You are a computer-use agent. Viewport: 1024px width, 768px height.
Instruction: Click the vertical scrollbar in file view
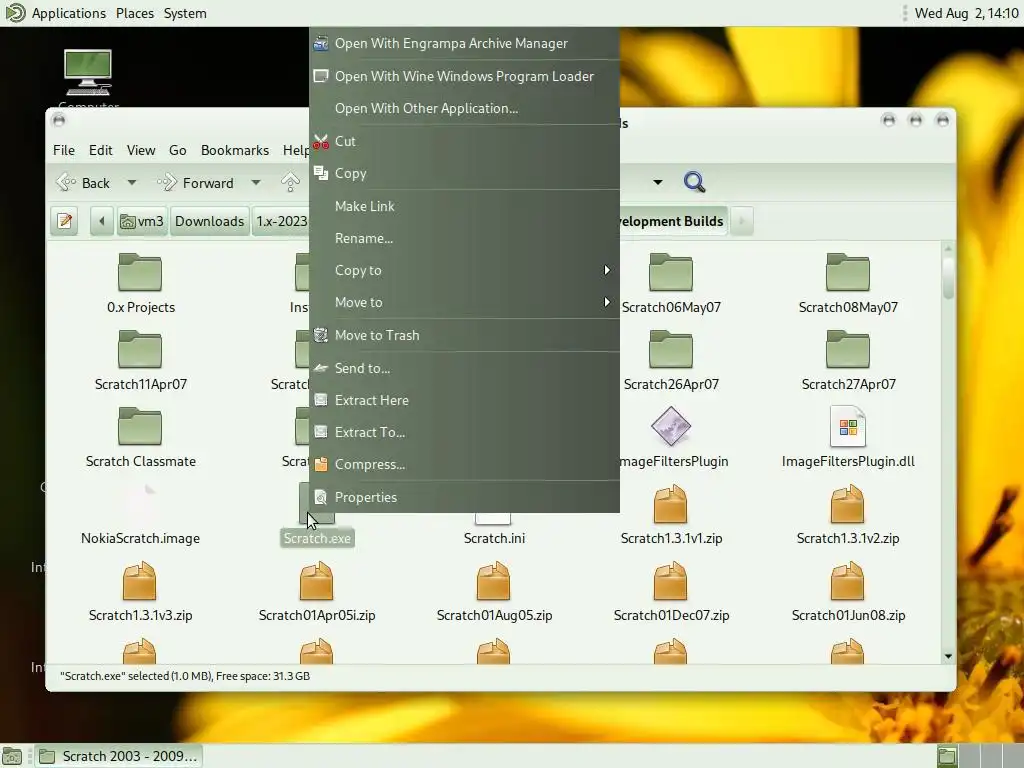[x=948, y=278]
